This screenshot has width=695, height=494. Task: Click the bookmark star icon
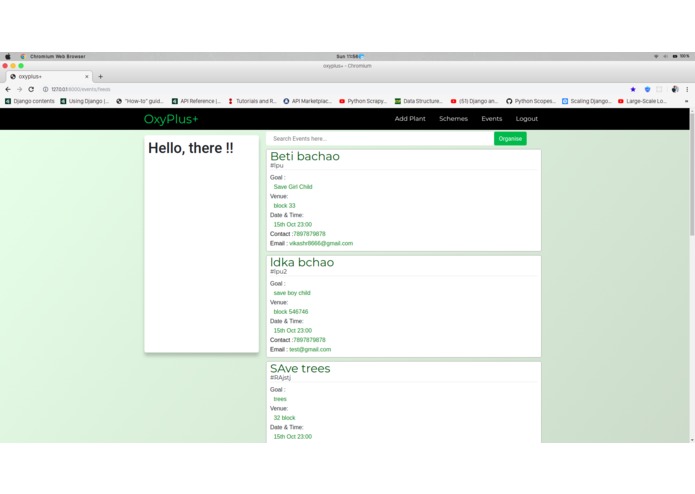point(633,89)
